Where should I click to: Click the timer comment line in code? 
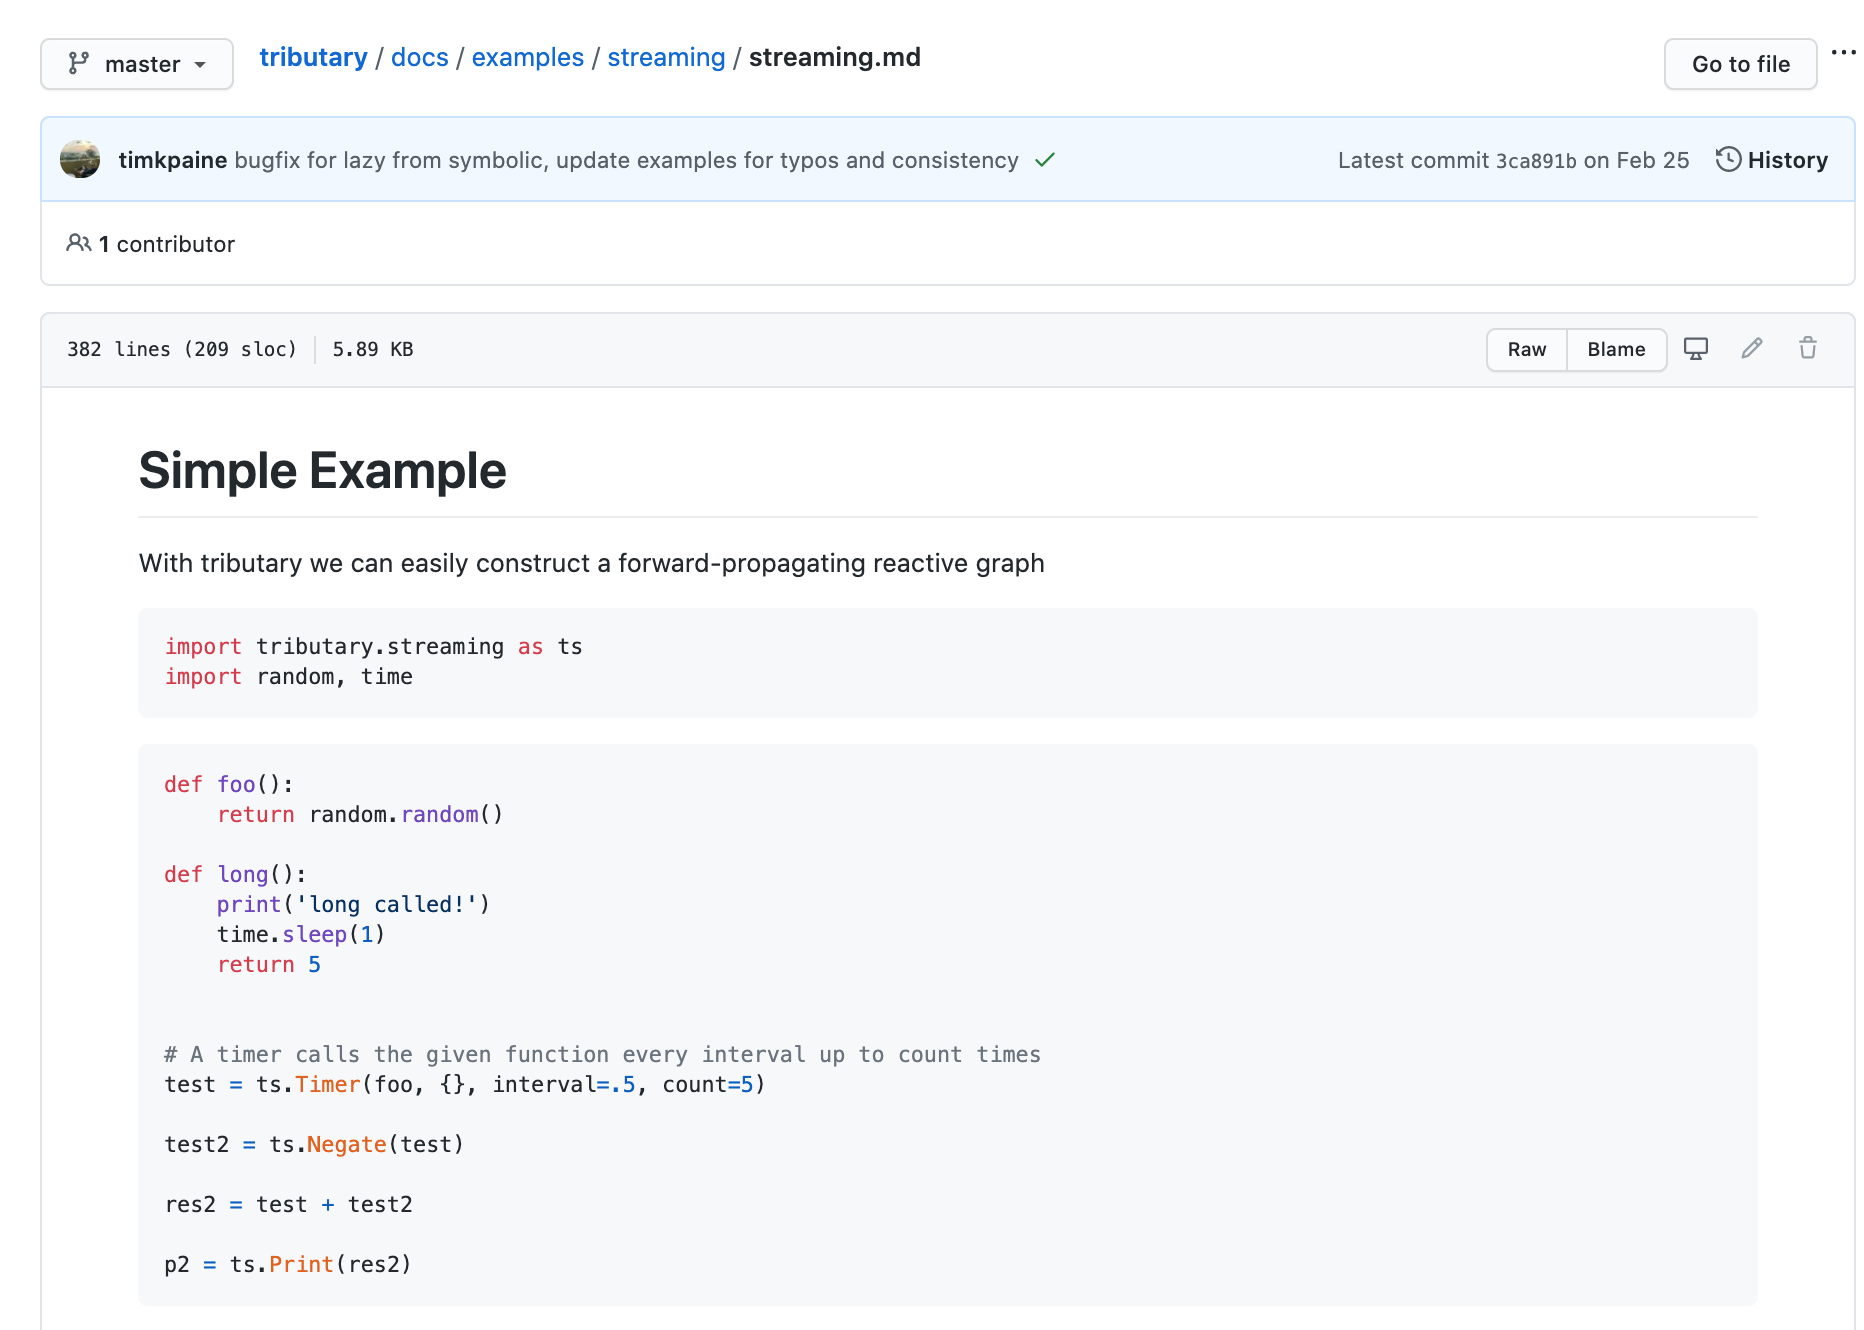603,1055
